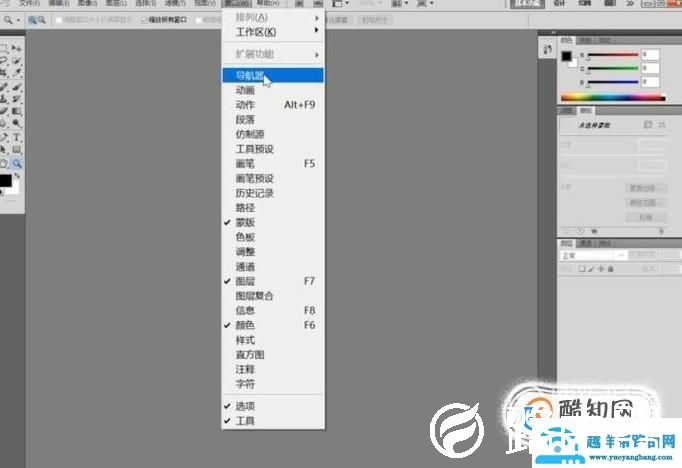Choose 通道 in the Window menu
Screen dimensions: 682x468
click(x=273, y=266)
